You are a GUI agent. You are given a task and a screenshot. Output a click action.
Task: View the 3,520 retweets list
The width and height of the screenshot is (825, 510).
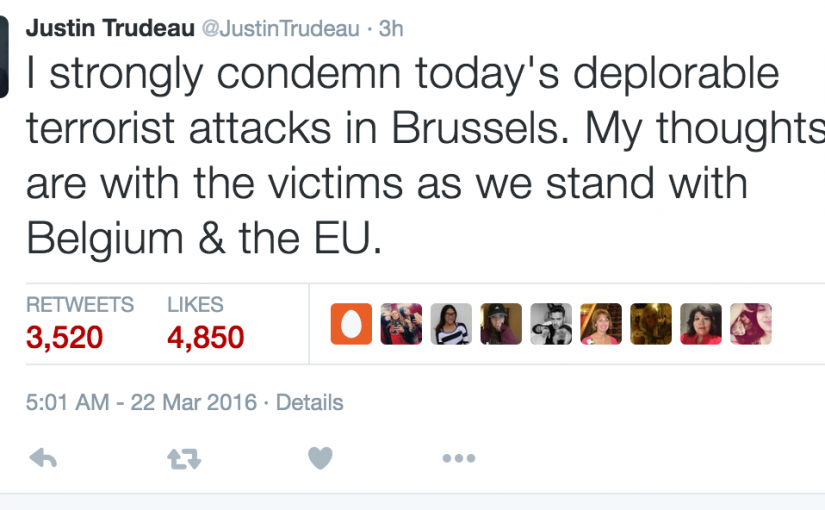tap(66, 337)
